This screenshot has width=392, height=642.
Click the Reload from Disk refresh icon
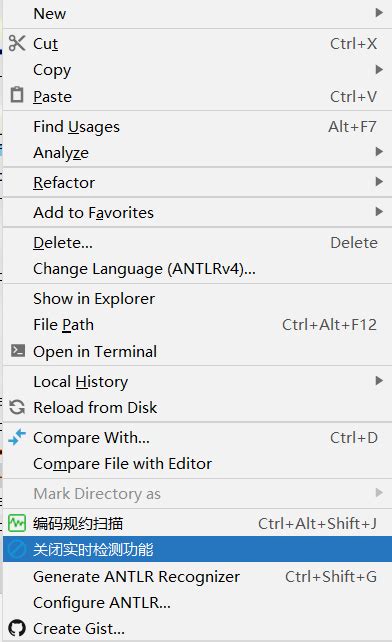[17, 407]
